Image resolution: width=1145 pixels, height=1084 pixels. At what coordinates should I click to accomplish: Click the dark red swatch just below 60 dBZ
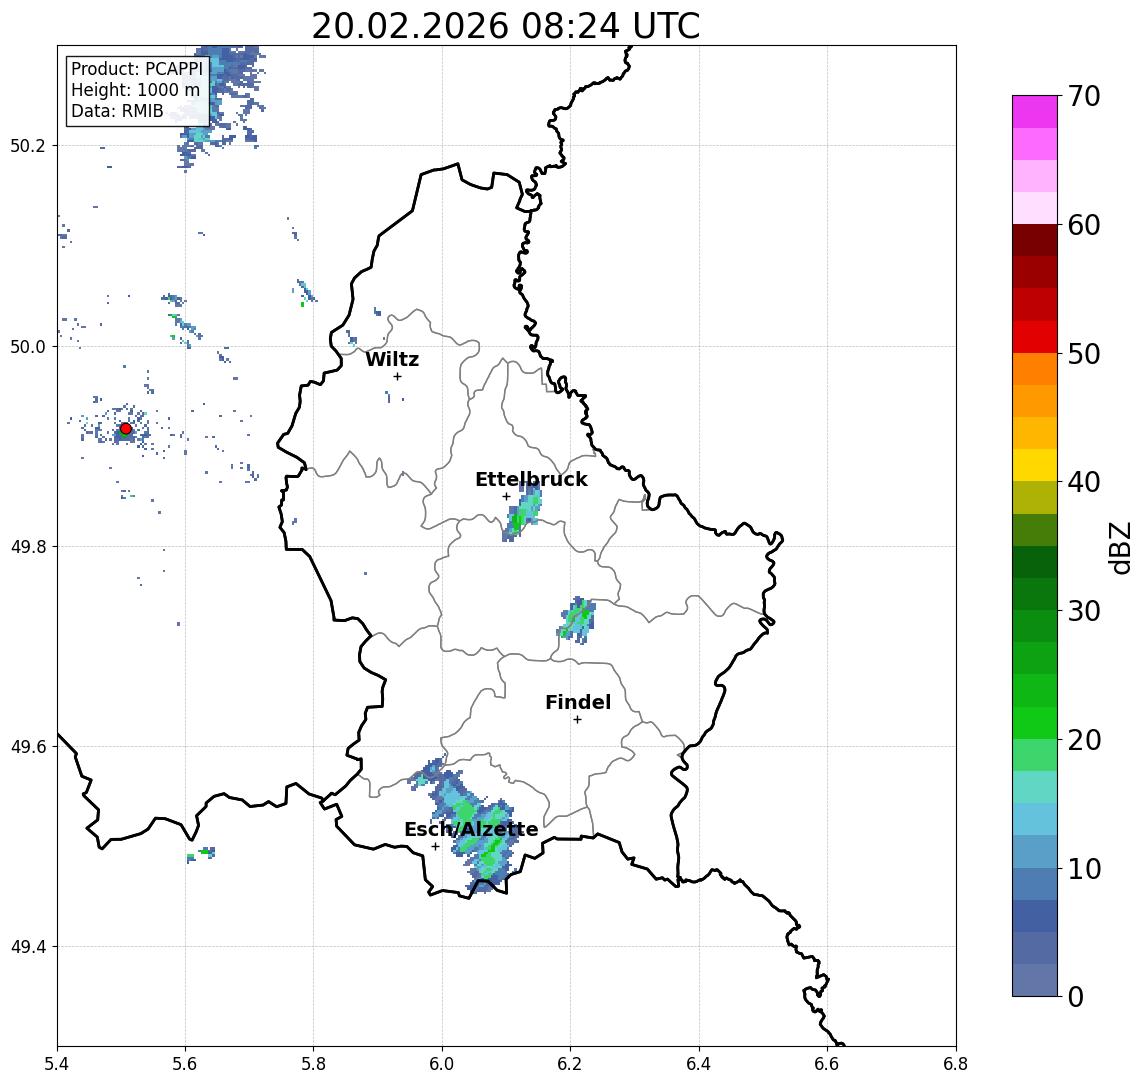pyautogui.click(x=1035, y=240)
